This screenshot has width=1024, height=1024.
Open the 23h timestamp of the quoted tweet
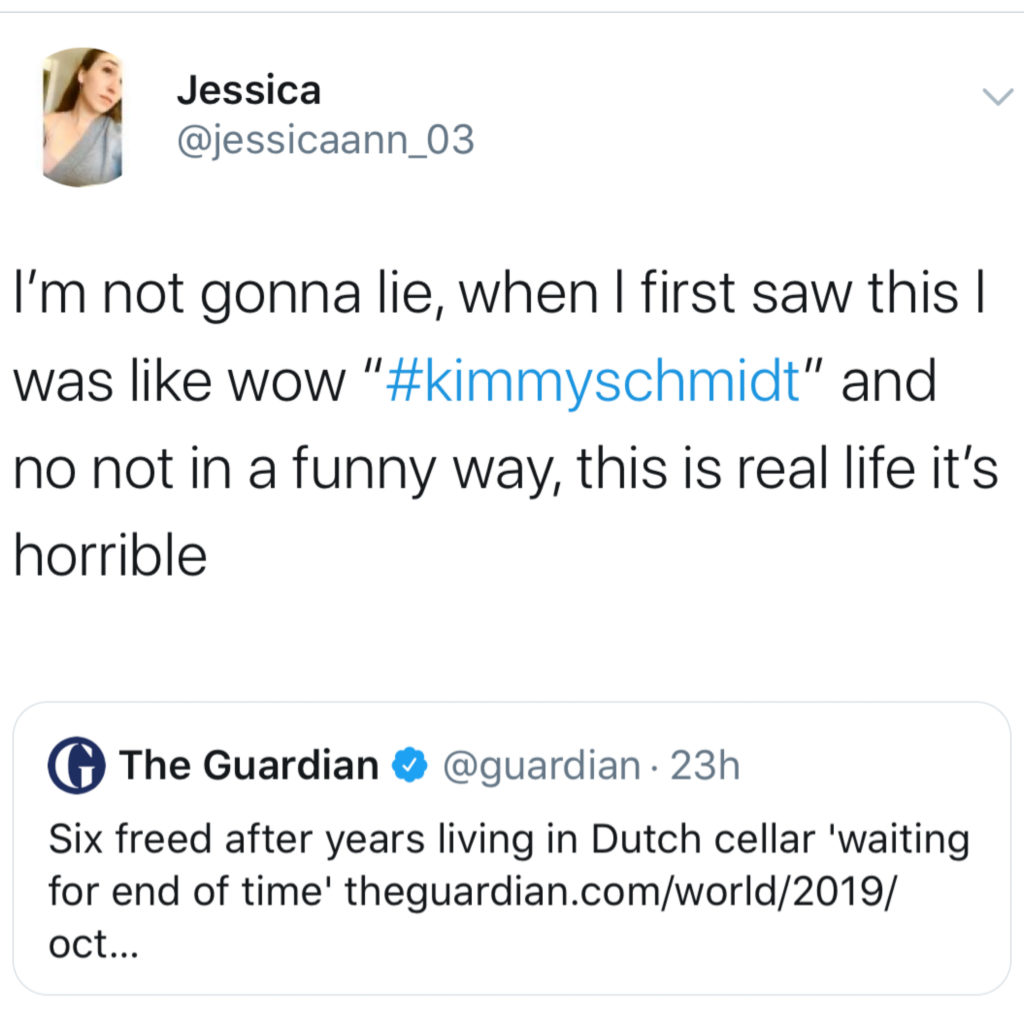coord(706,764)
